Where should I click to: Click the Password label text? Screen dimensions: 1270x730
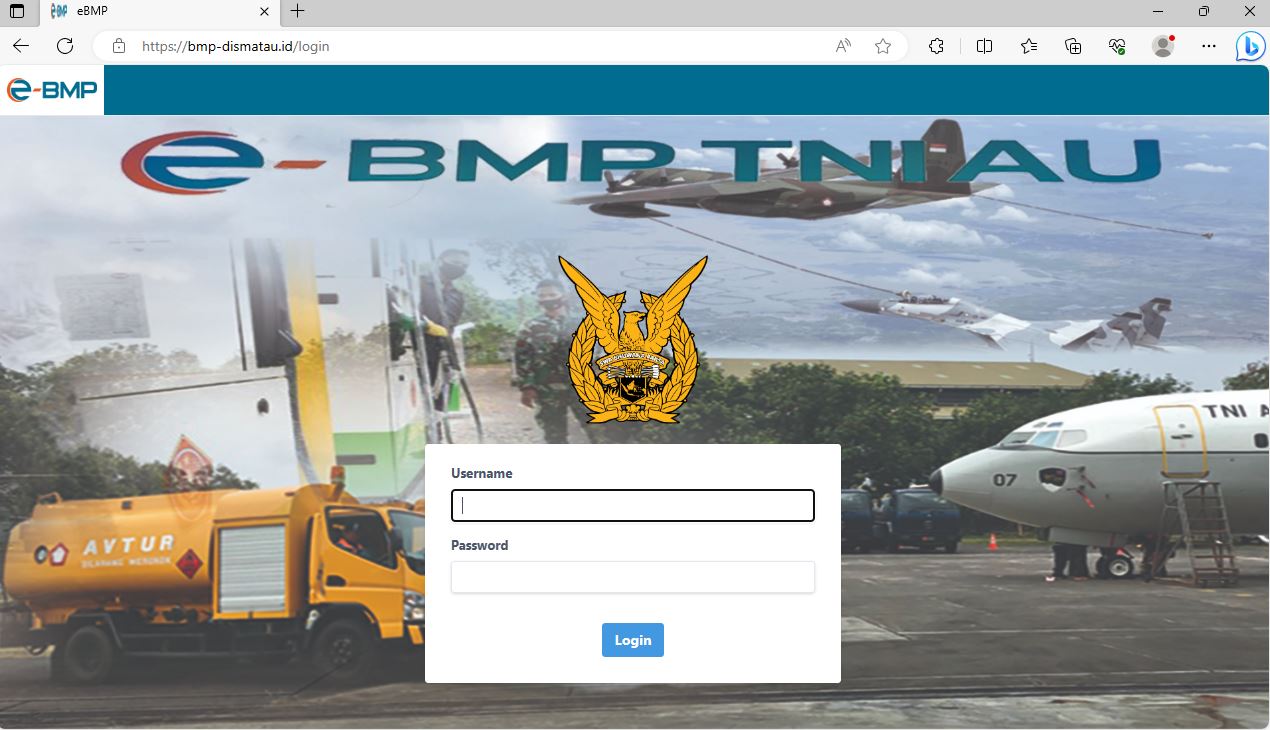tap(479, 545)
